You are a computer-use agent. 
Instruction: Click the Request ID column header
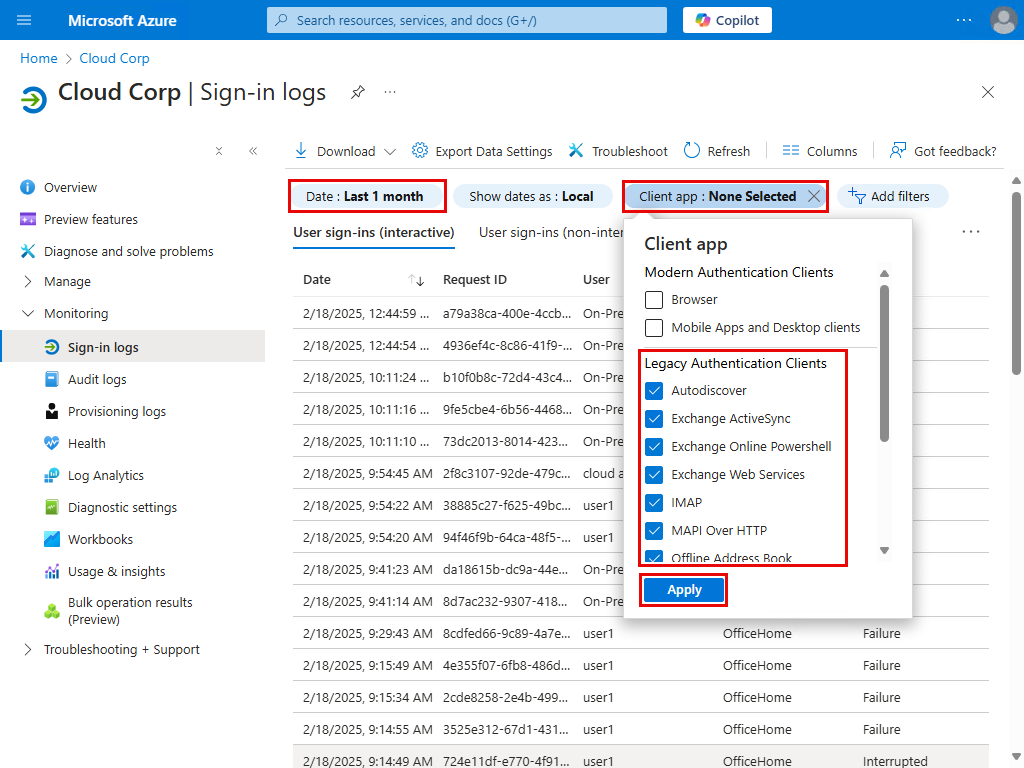tap(475, 280)
